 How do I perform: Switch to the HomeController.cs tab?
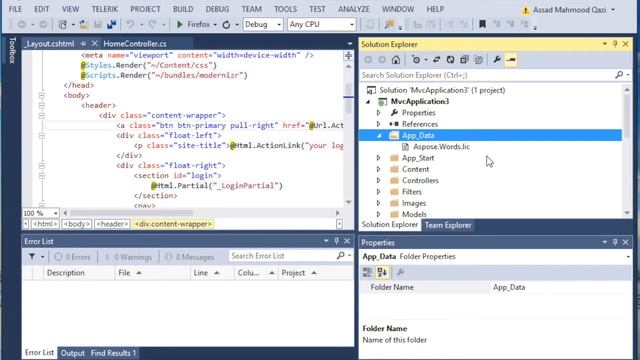[135, 44]
